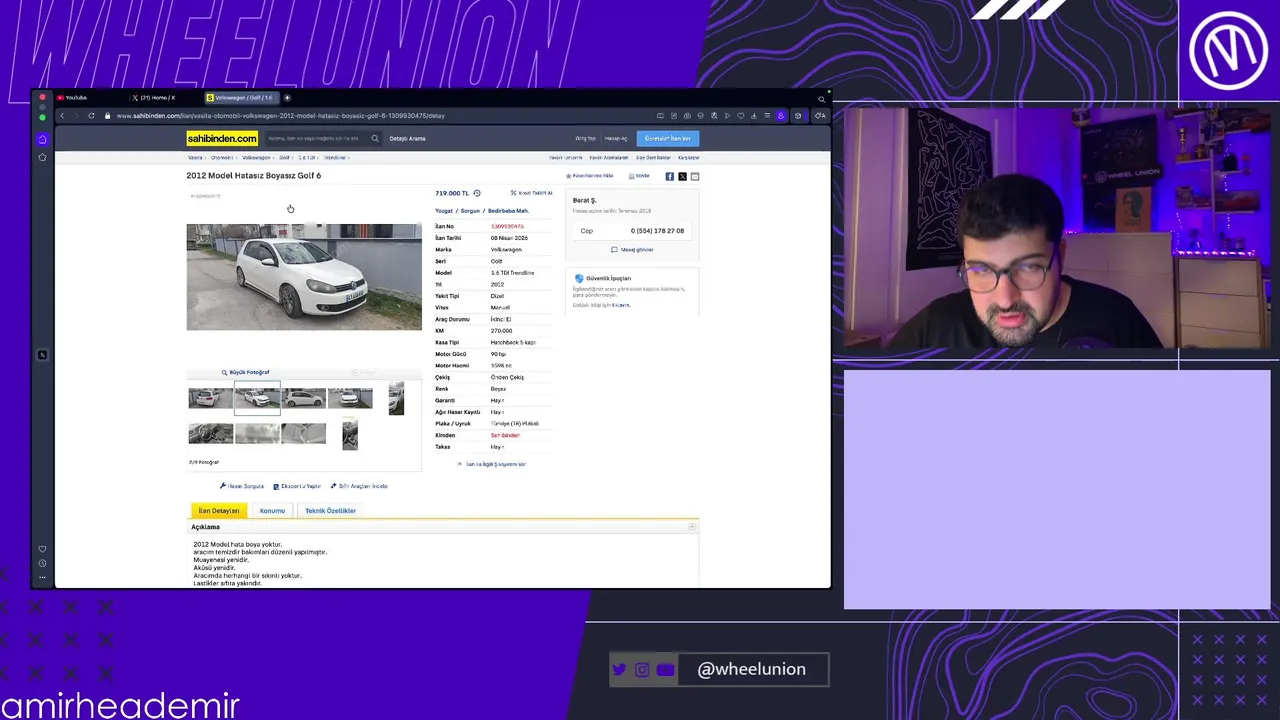Add listing with Favorilerime Ekle
The height and width of the screenshot is (720, 1280).
tap(590, 176)
